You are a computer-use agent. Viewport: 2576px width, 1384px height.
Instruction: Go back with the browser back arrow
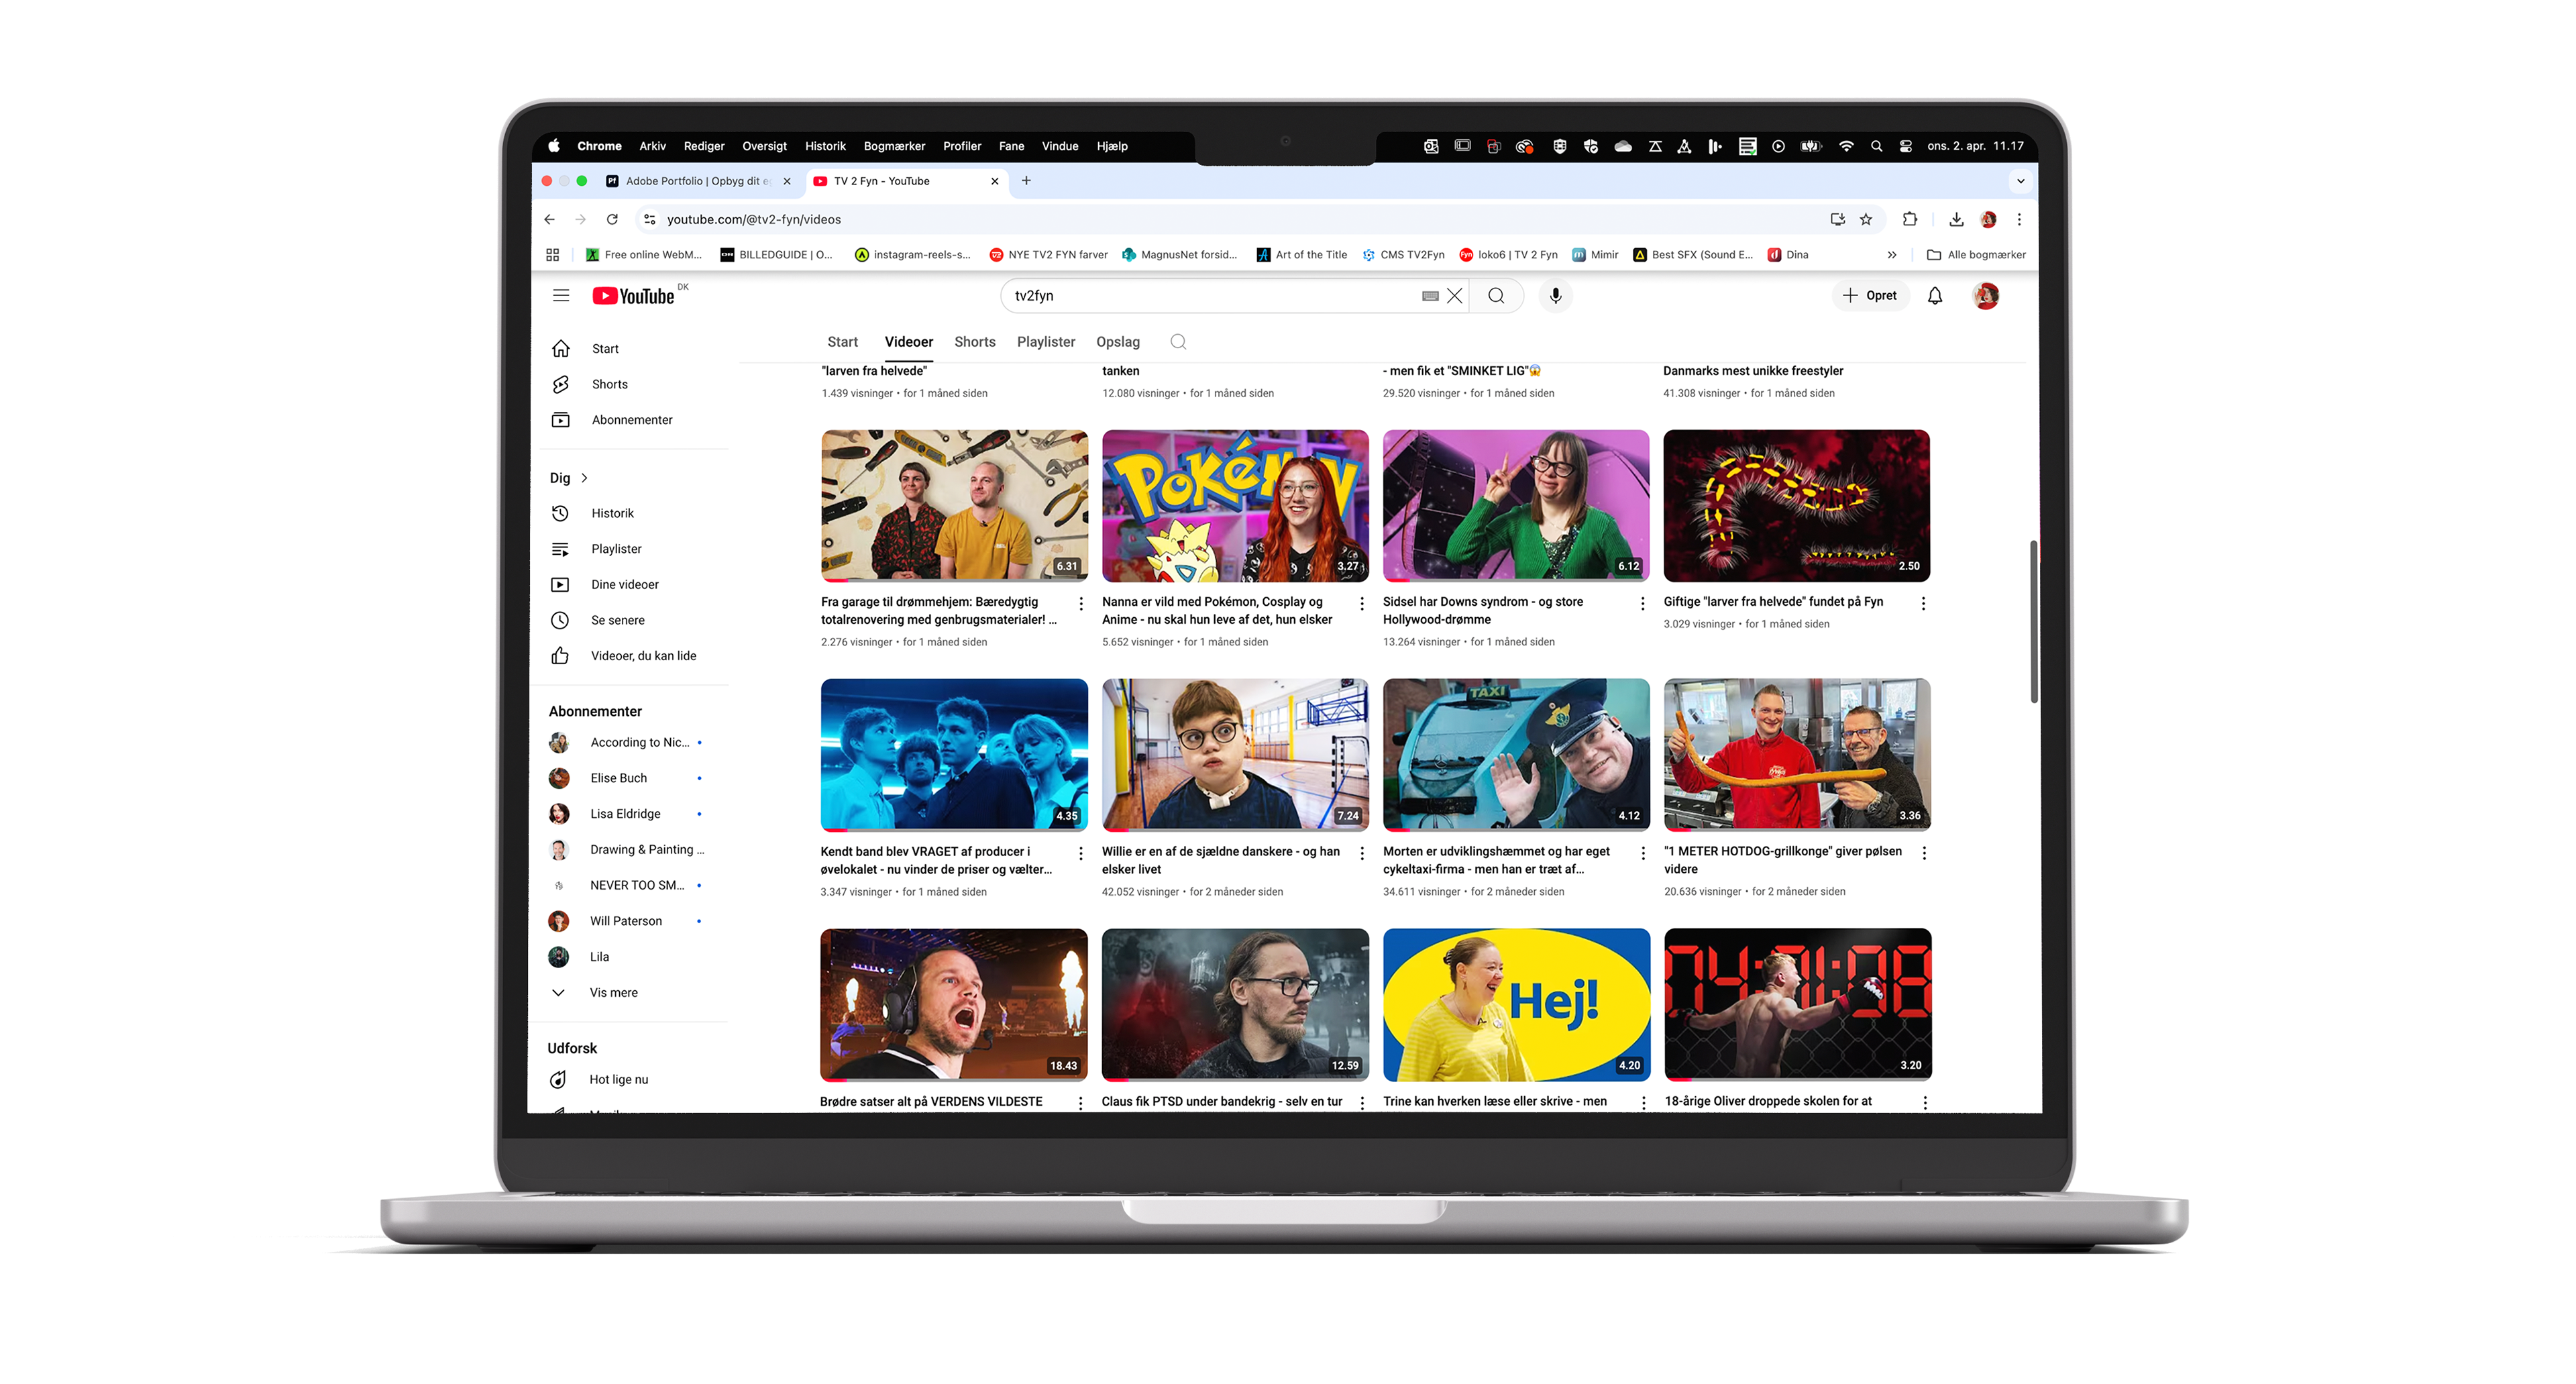(x=549, y=220)
